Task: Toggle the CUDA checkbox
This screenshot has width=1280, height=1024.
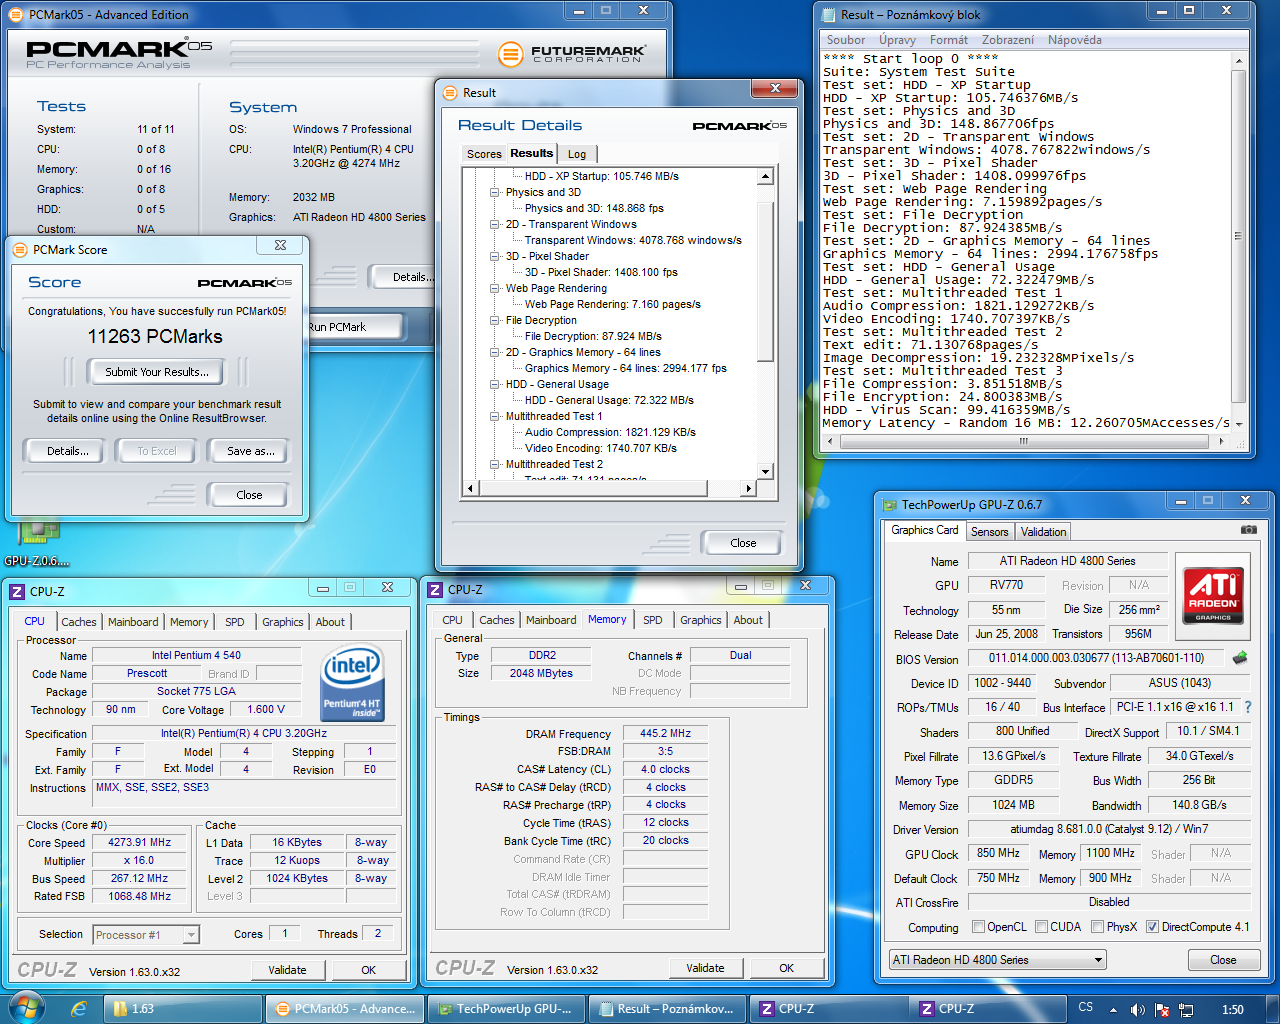Action: tap(1041, 927)
